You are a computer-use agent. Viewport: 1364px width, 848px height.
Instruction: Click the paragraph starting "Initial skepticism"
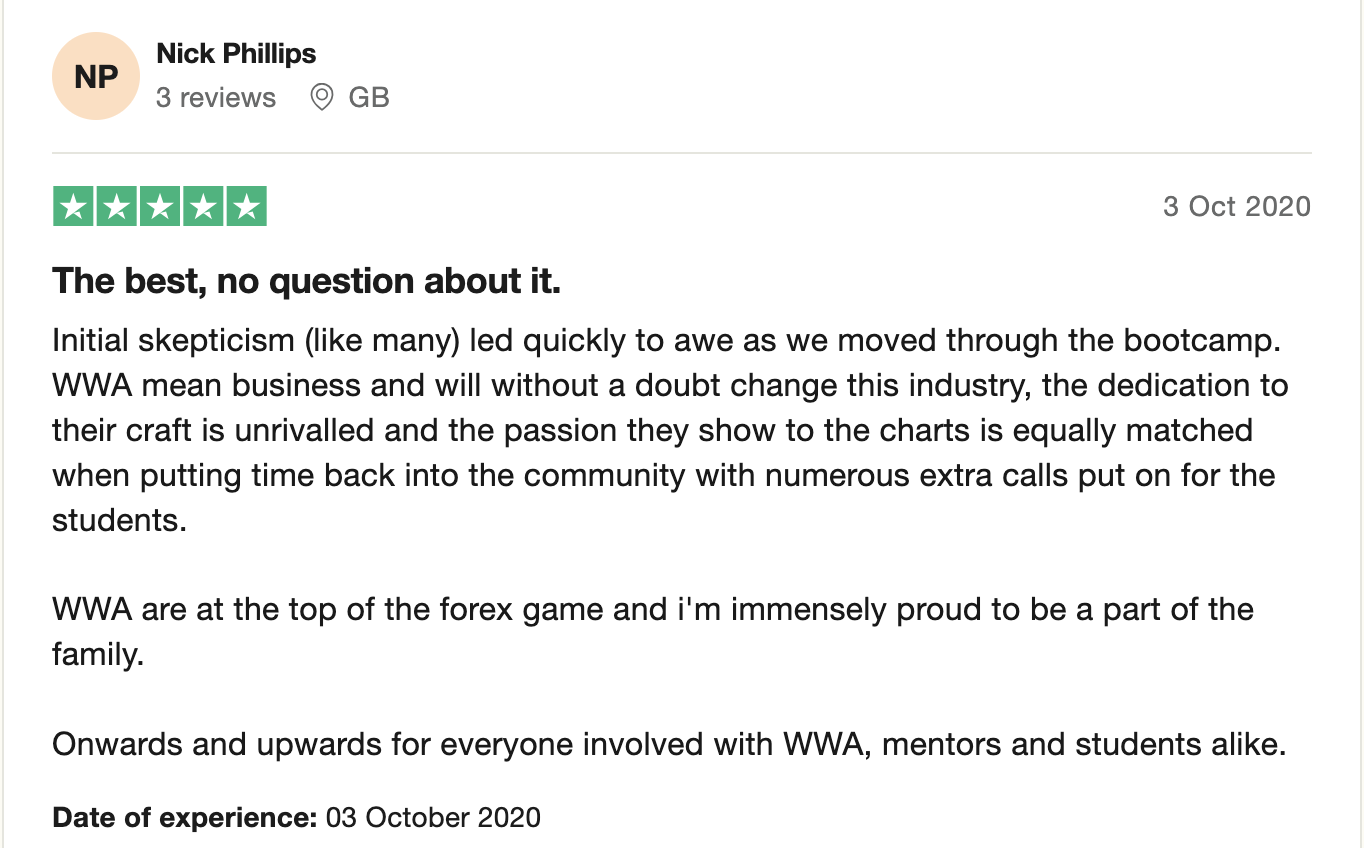(660, 430)
